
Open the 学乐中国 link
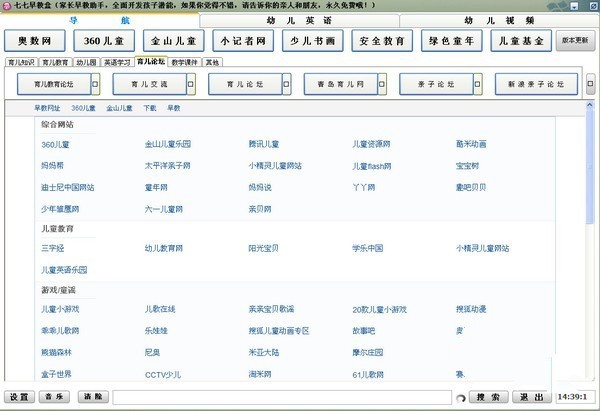point(368,248)
